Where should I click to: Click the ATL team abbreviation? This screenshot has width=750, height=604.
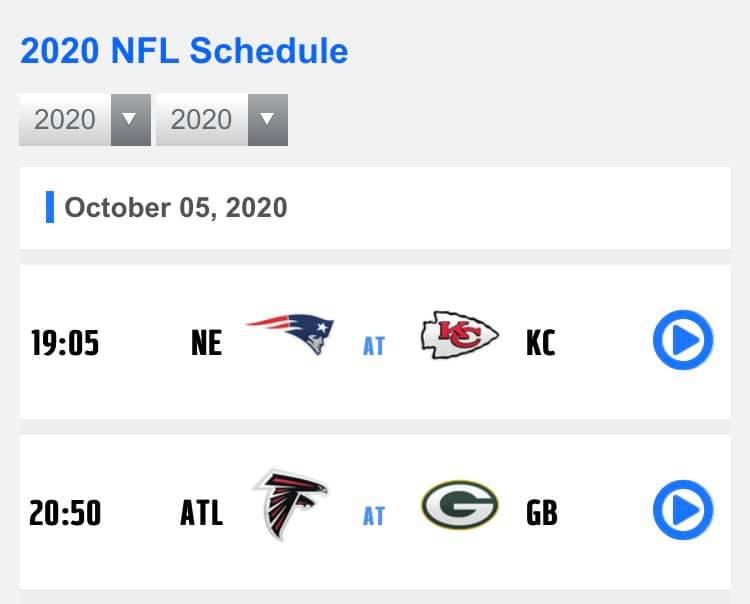(201, 513)
